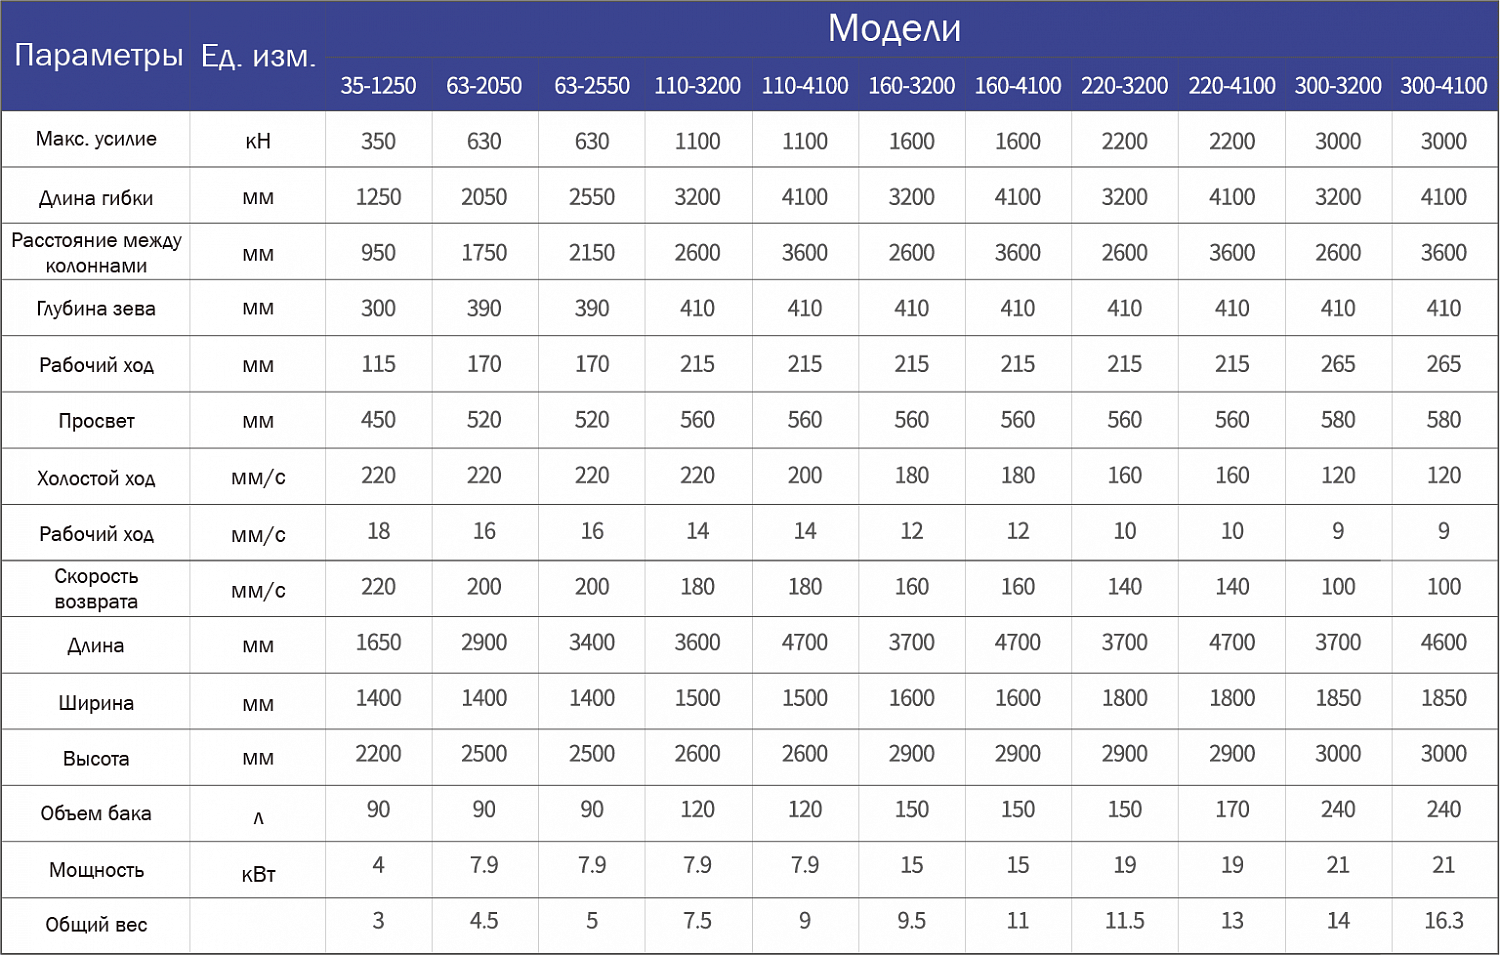Click the "110-4100" model column header
This screenshot has height=955, width=1500.
(805, 86)
